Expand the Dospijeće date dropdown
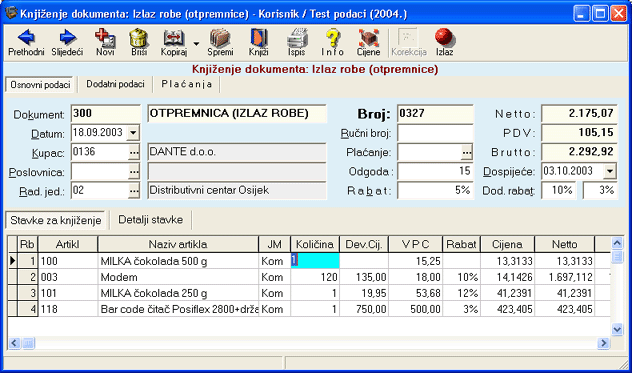 [x=610, y=171]
